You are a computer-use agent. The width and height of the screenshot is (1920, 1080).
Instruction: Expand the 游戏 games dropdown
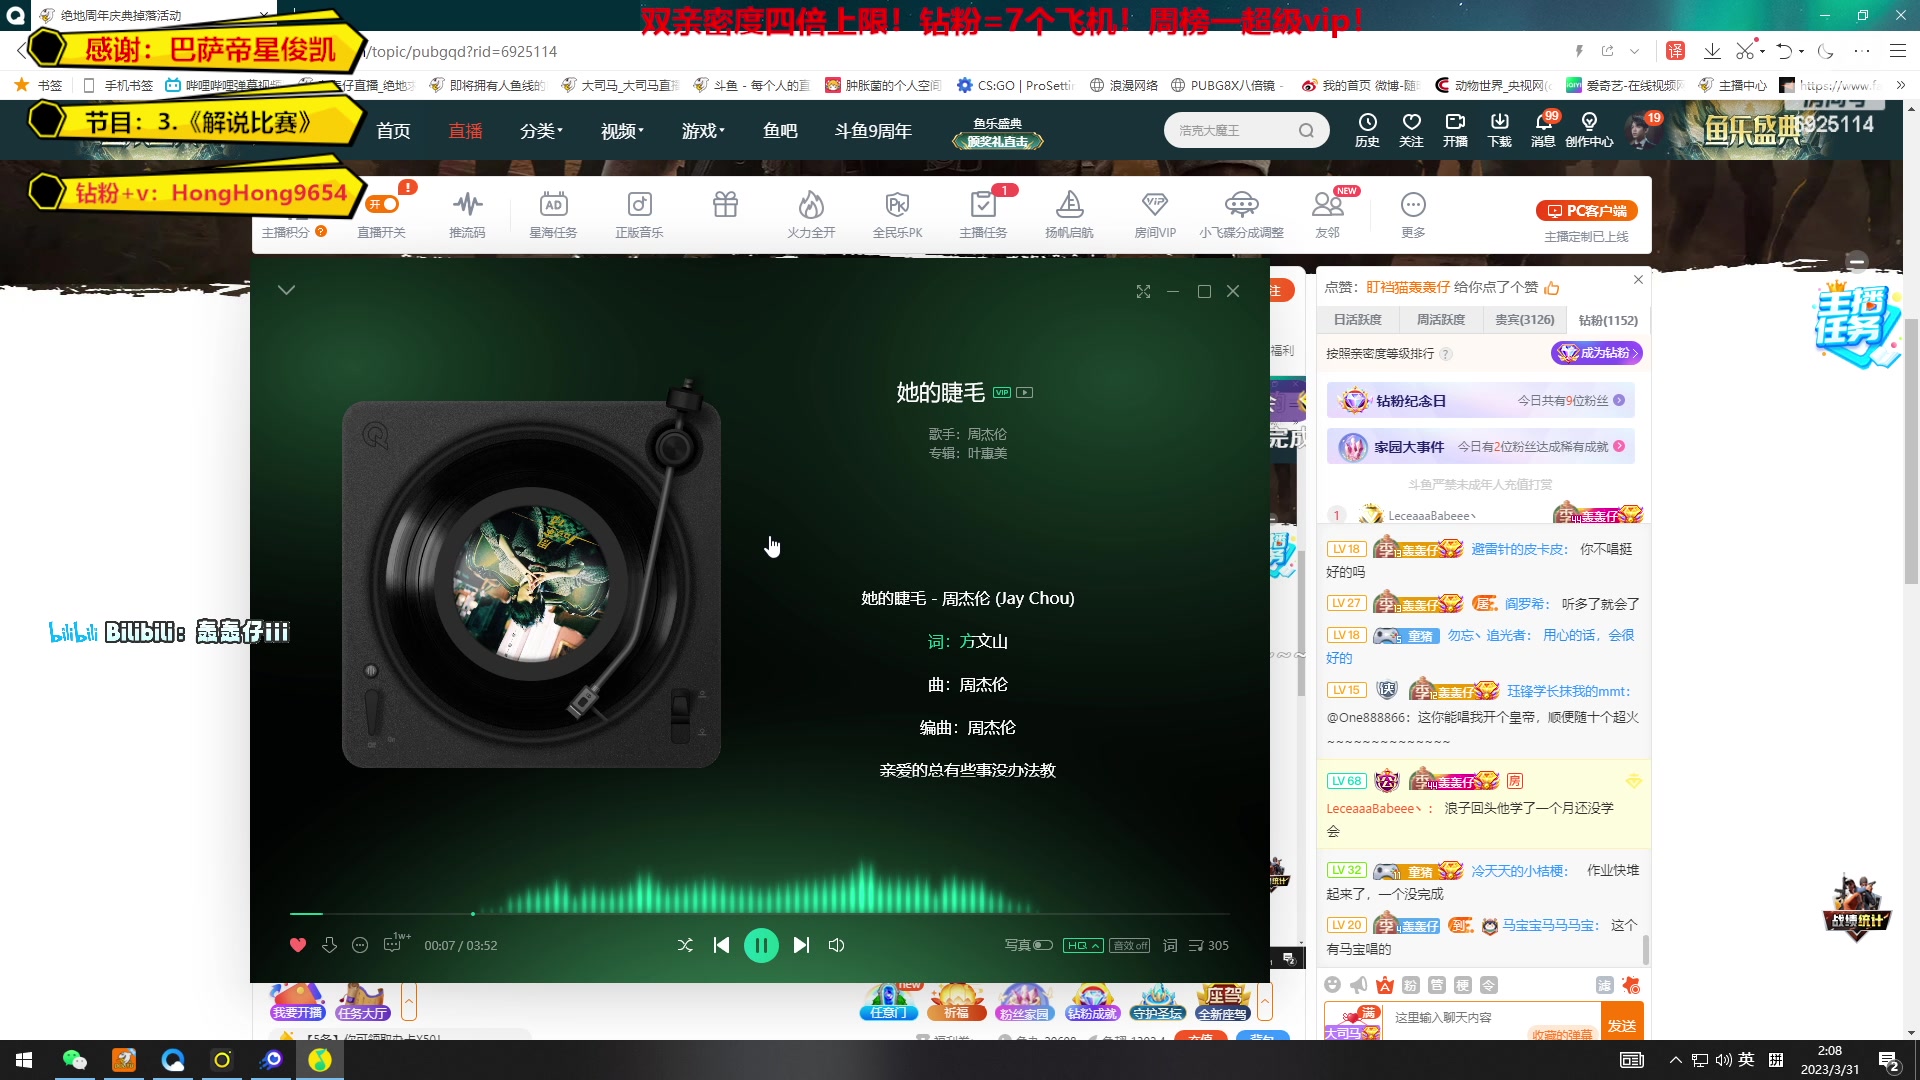(703, 131)
